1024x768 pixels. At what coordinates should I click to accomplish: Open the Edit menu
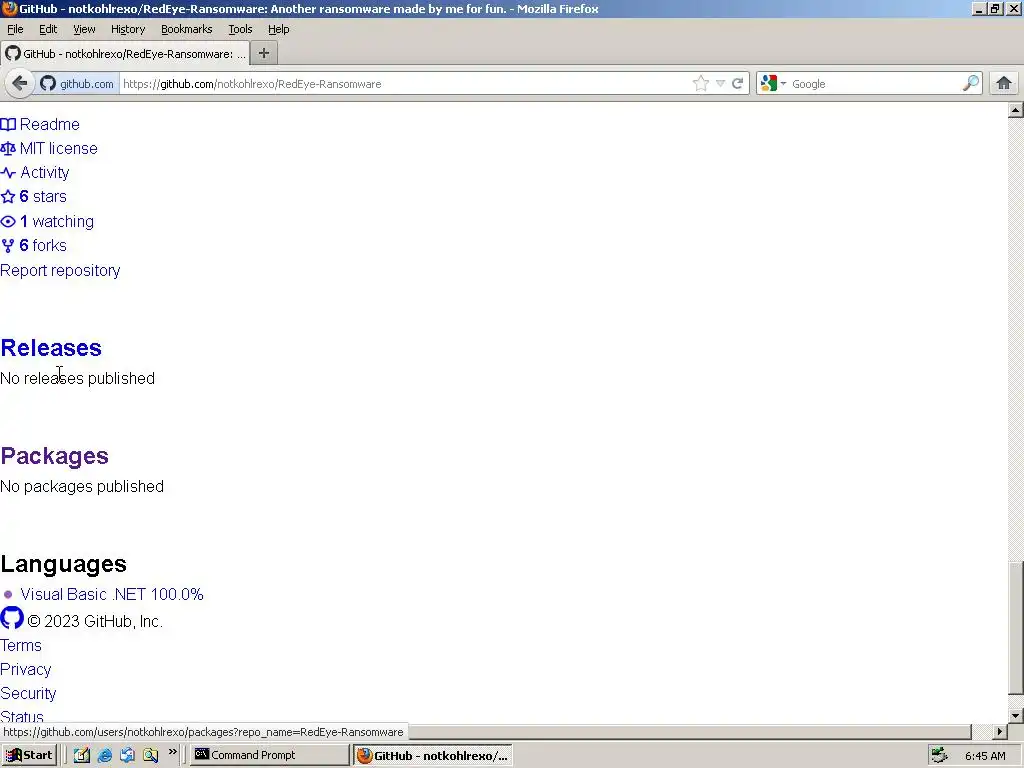(x=48, y=29)
